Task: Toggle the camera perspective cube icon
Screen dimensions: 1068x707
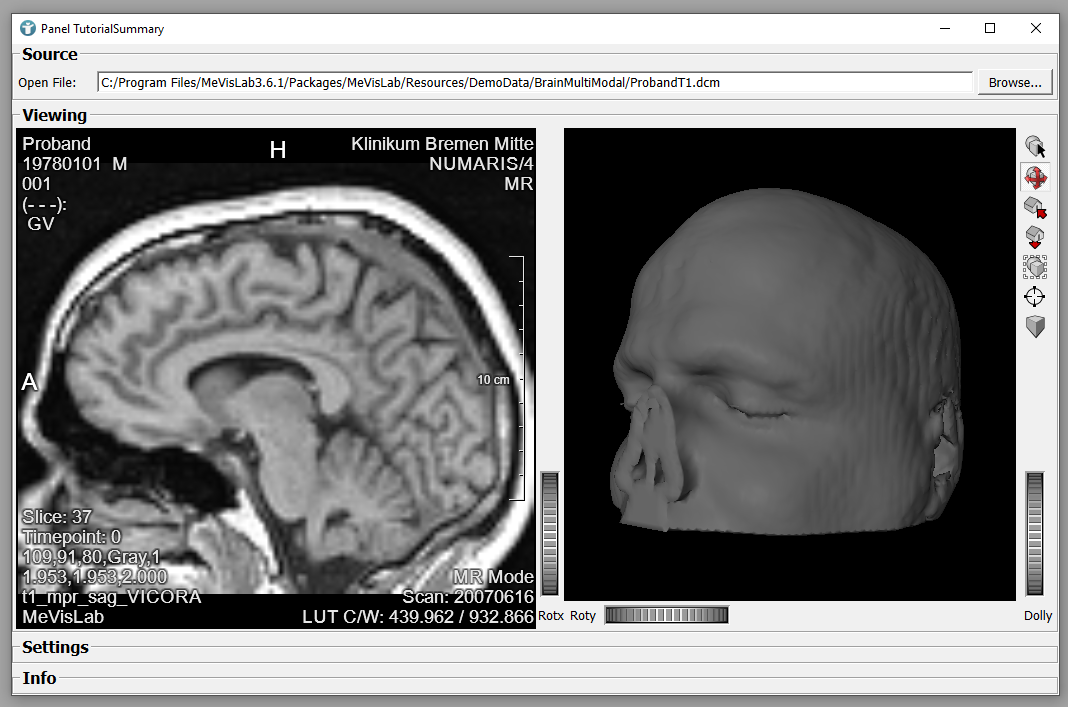Action: (x=1035, y=327)
